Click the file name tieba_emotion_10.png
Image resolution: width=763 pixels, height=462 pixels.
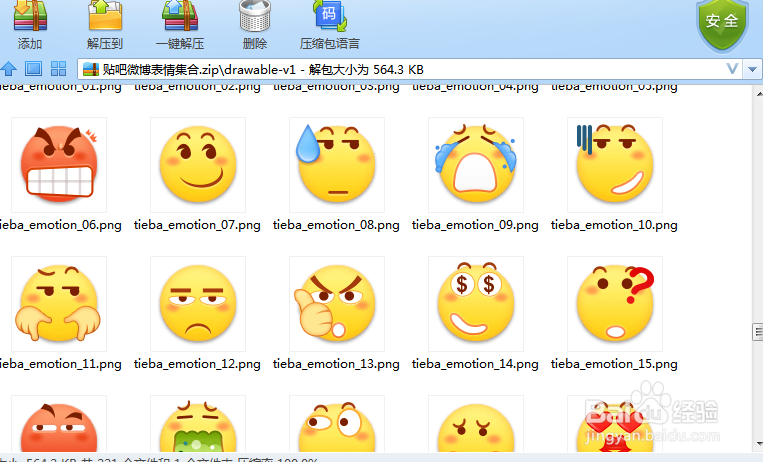[614, 225]
